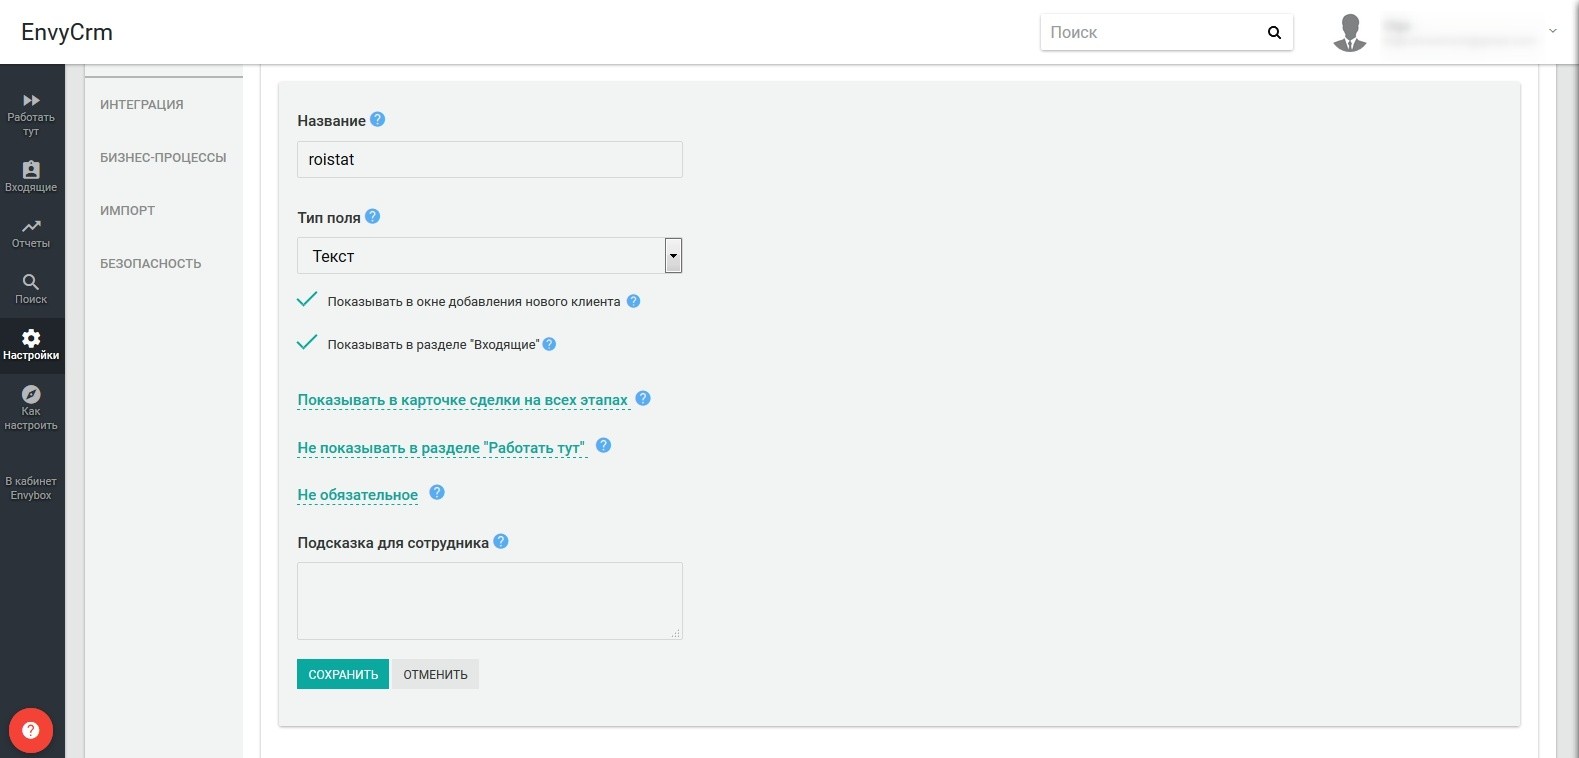Open 'Как настроить' compass icon
Screen dimensions: 1579x758
click(31, 395)
